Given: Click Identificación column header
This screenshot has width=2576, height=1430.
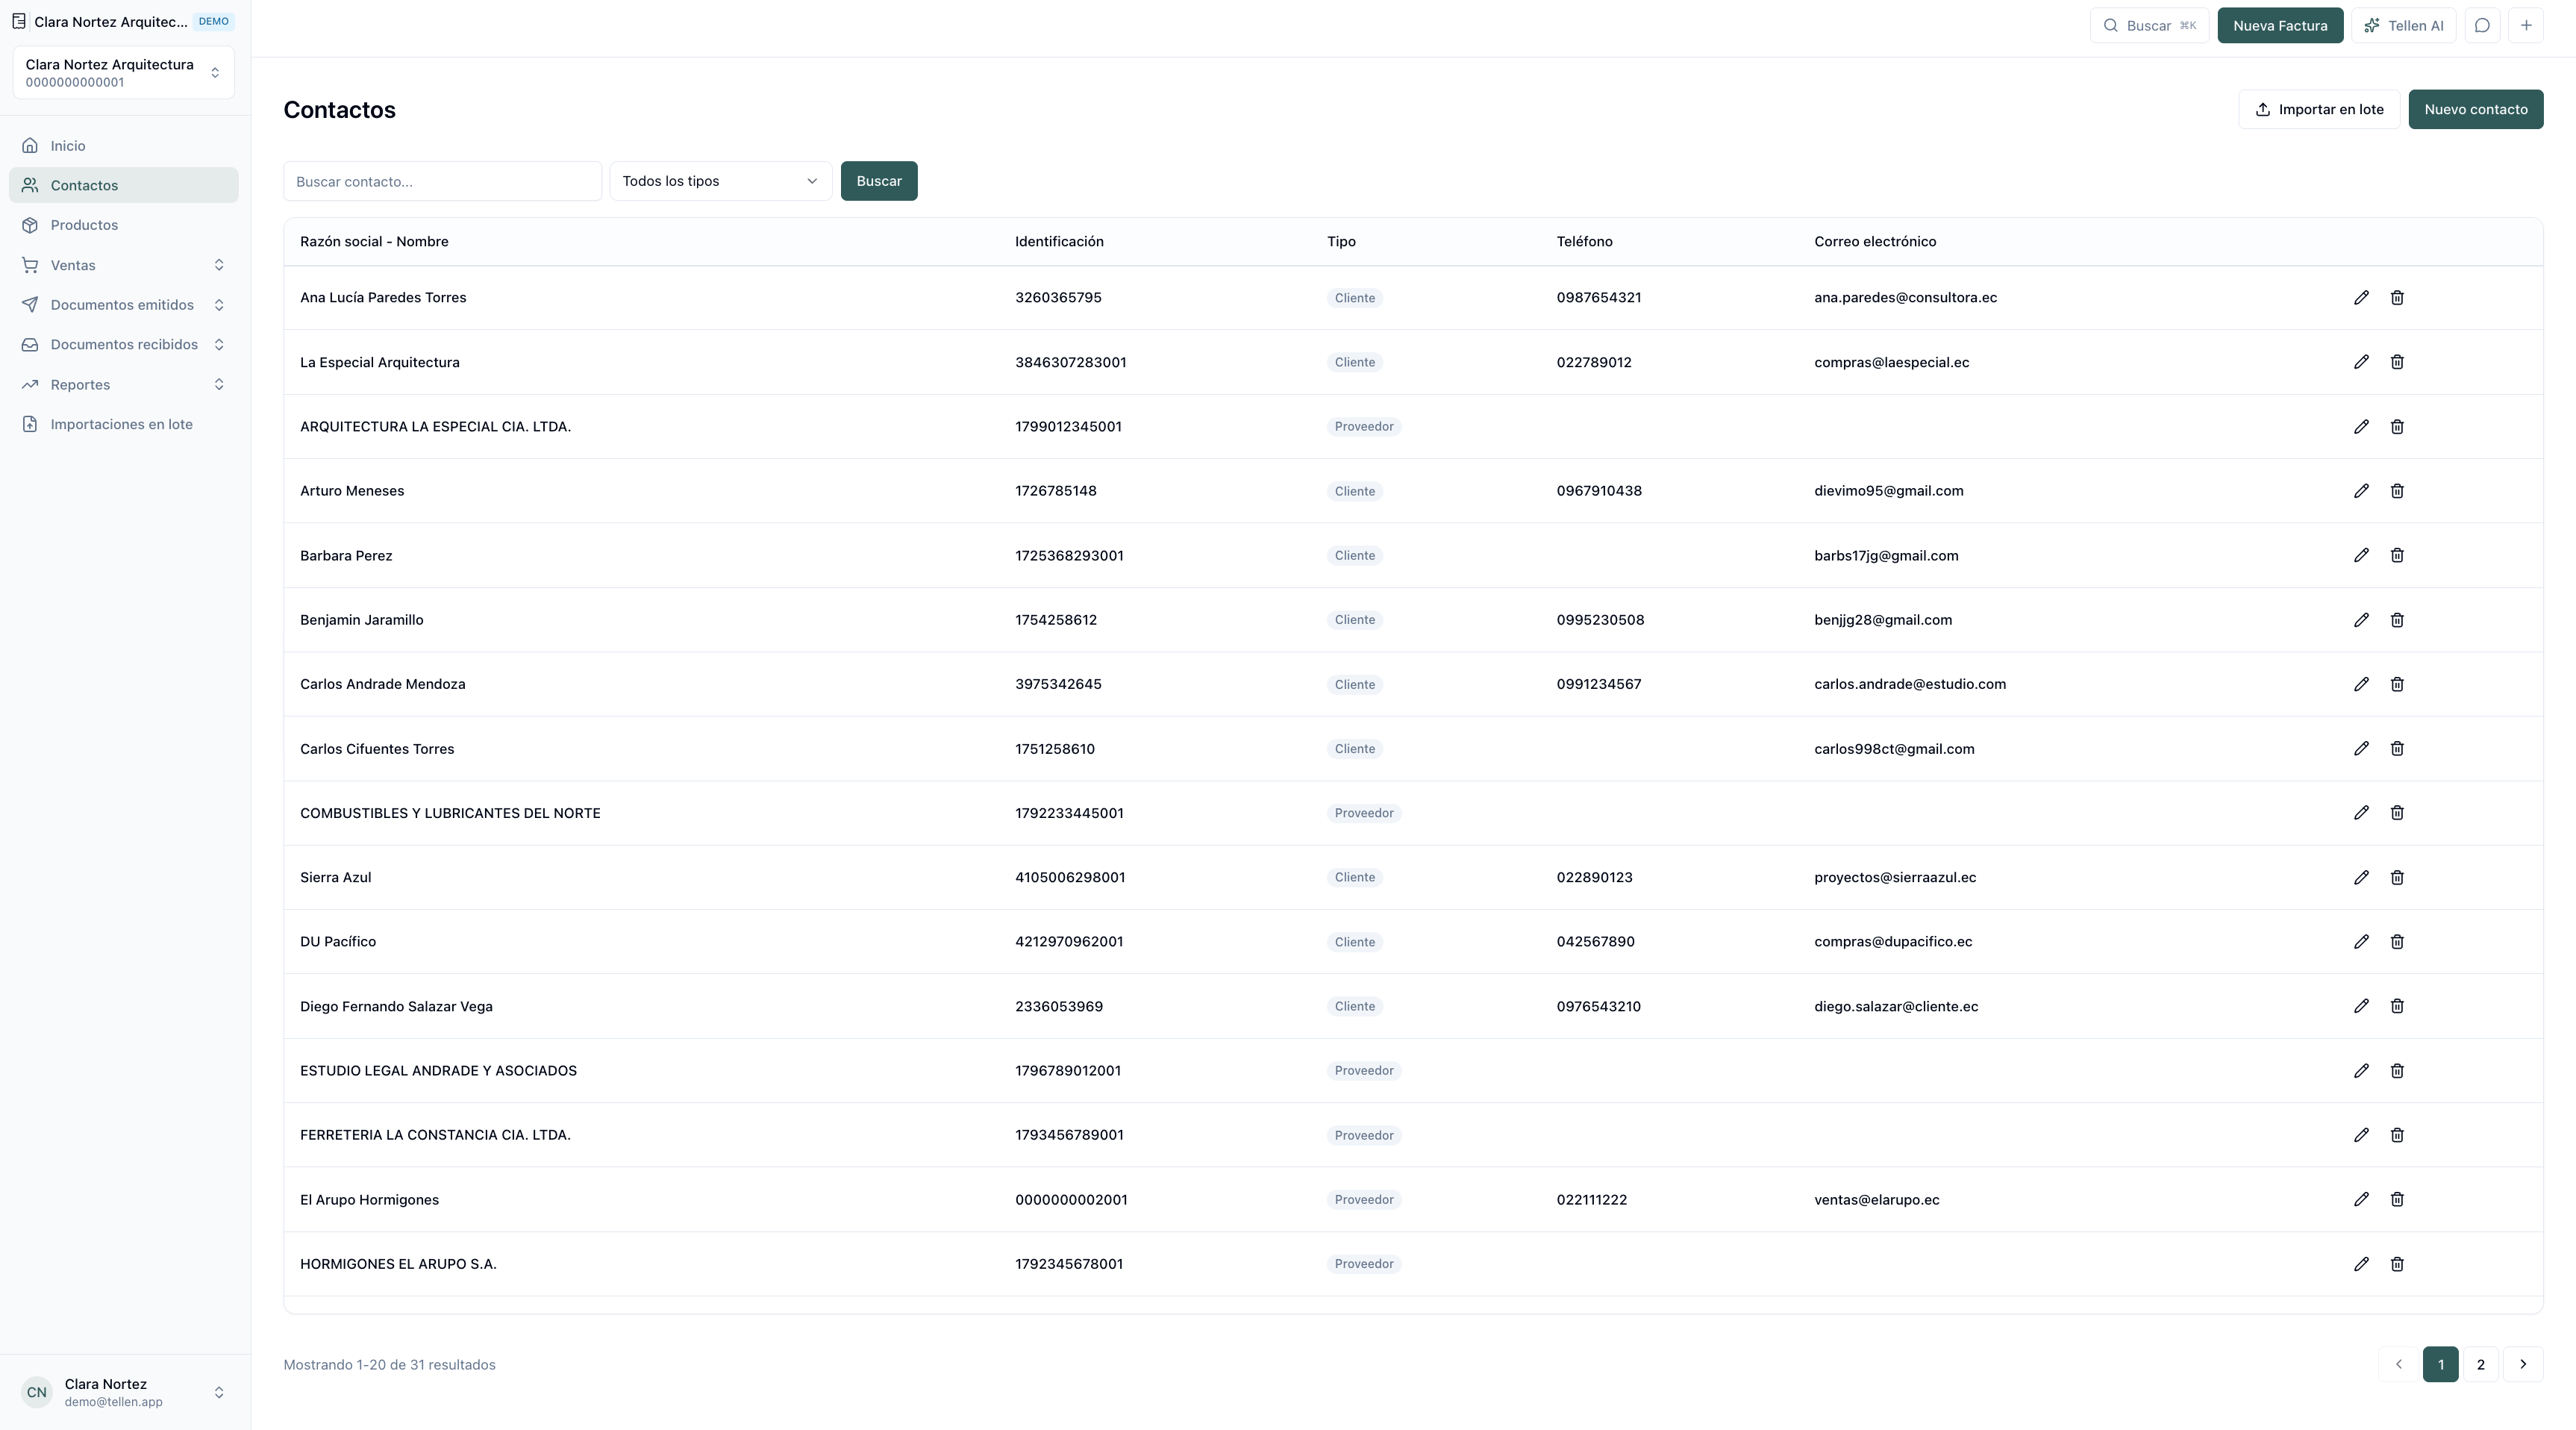Looking at the screenshot, I should [x=1059, y=241].
